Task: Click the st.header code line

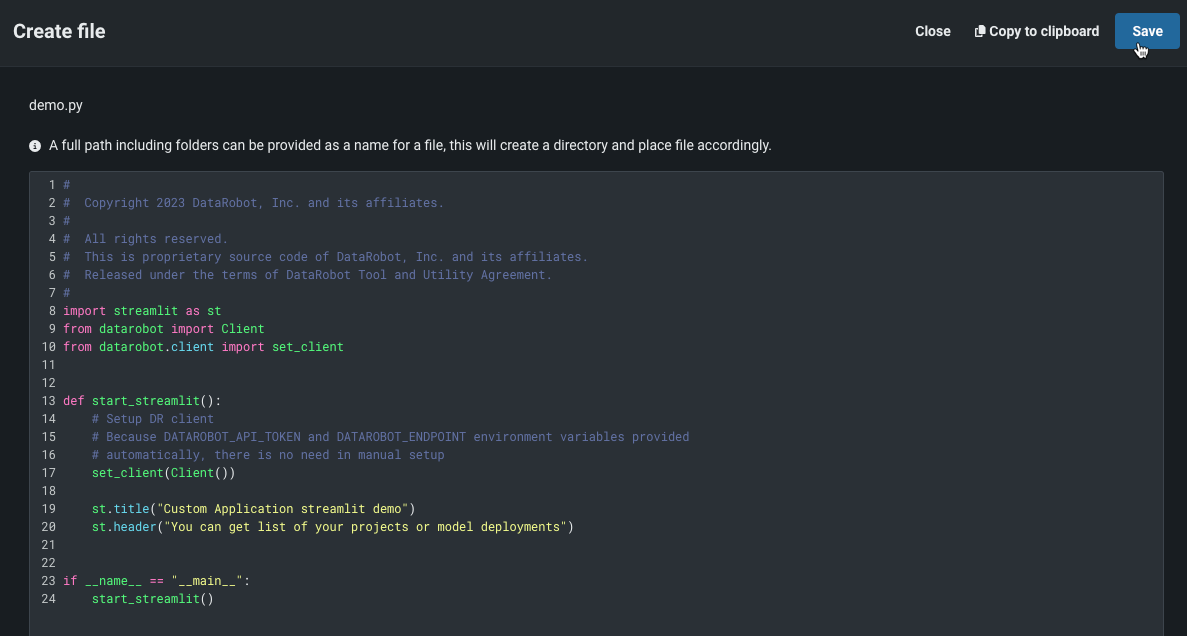Action: pos(332,527)
